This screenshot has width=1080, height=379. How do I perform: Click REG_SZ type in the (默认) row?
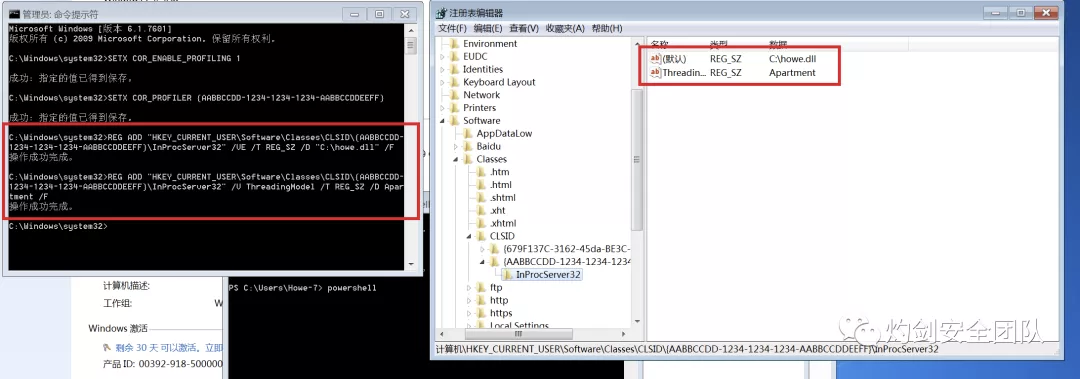(x=725, y=59)
